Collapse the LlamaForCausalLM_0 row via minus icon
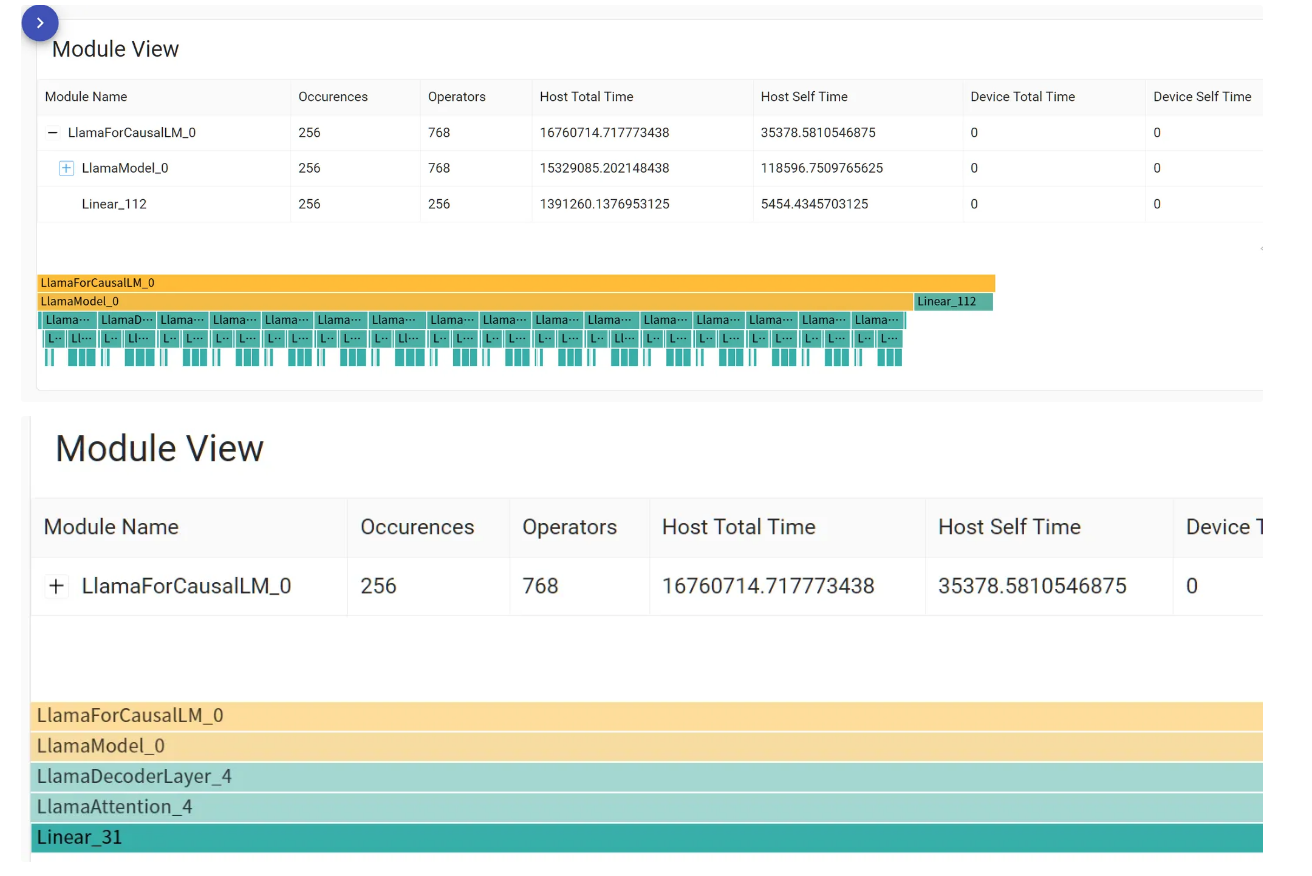 click(52, 133)
